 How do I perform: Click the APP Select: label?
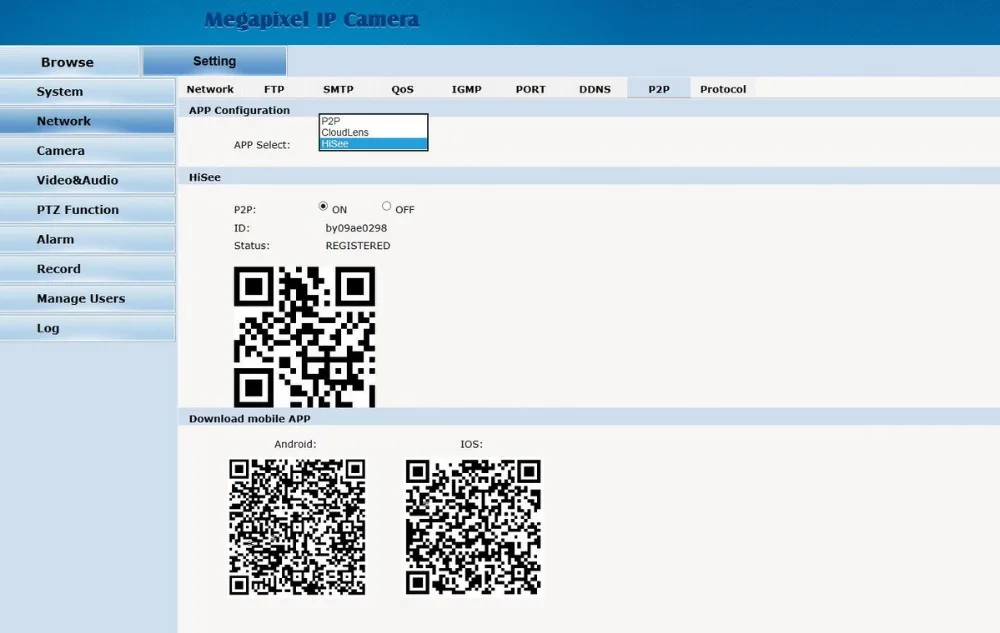(262, 145)
